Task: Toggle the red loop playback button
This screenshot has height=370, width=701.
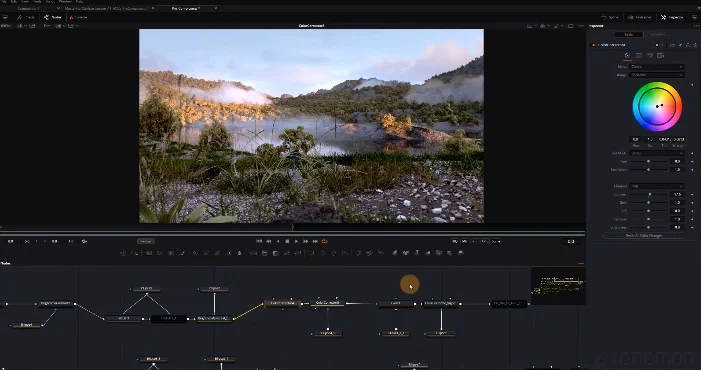Action: pos(325,241)
